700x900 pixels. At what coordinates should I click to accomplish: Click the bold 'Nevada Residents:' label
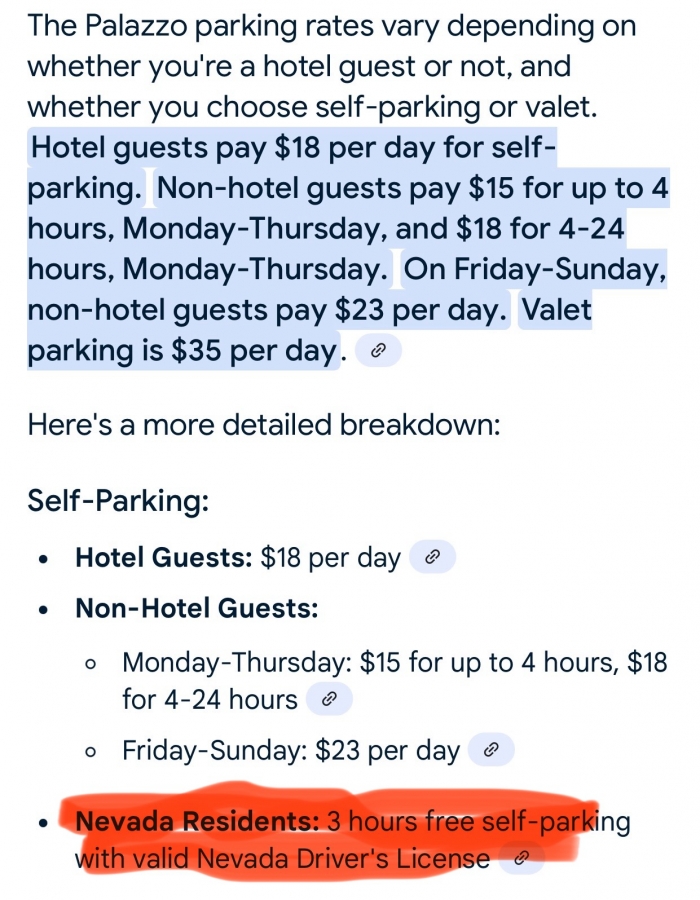(197, 821)
